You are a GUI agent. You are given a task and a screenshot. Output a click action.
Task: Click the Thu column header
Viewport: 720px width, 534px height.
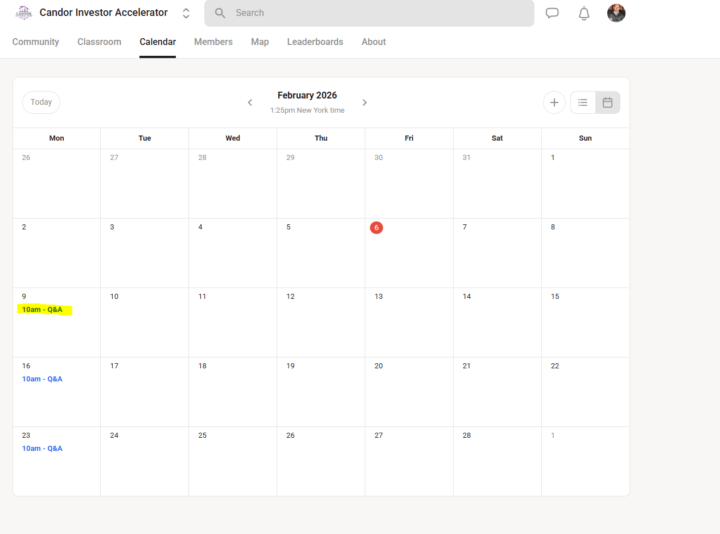click(x=321, y=138)
